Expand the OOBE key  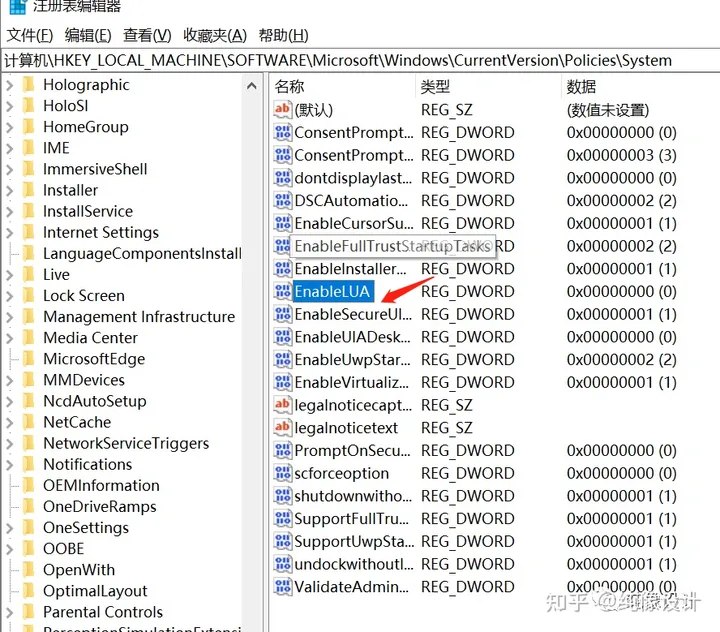pyautogui.click(x=10, y=549)
